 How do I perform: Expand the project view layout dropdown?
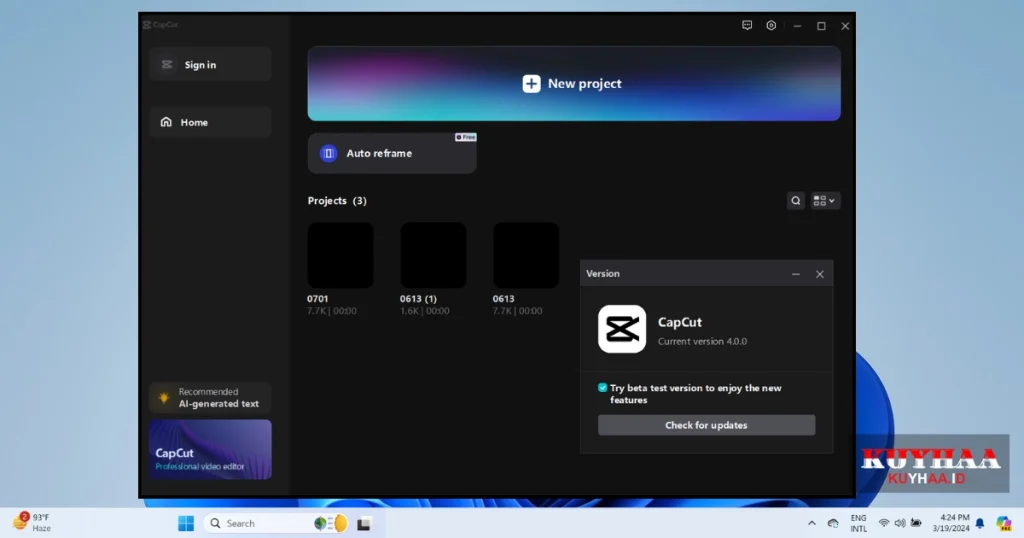point(825,201)
